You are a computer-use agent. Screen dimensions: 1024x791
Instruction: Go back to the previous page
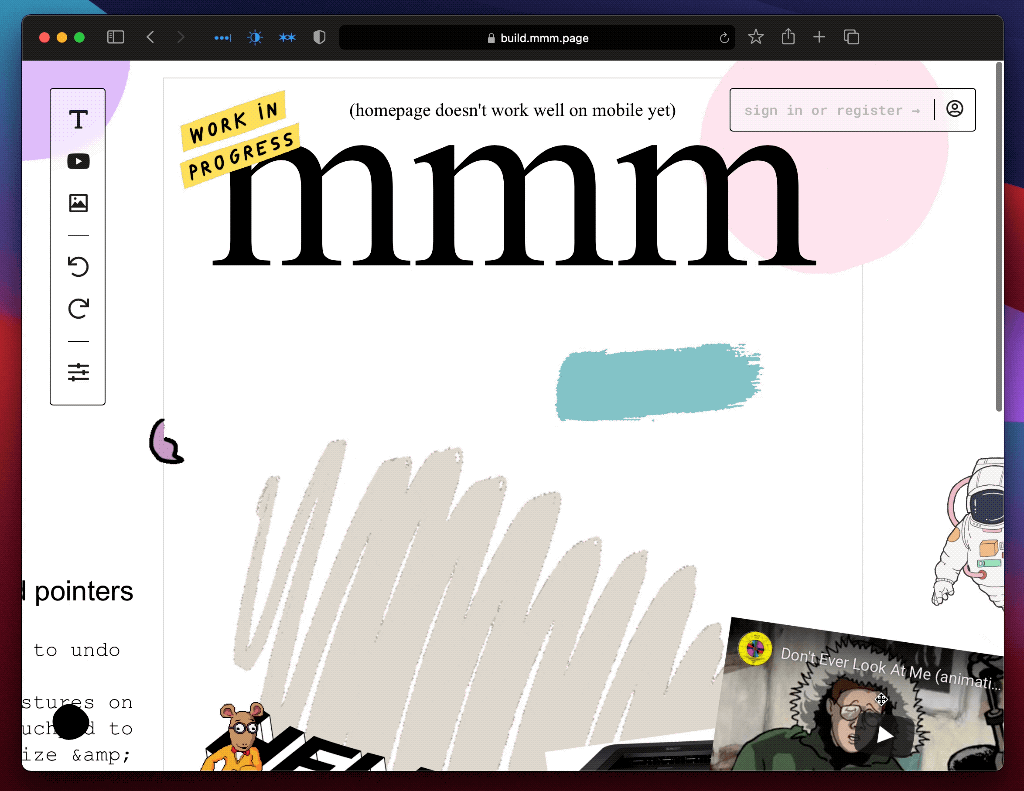[150, 37]
